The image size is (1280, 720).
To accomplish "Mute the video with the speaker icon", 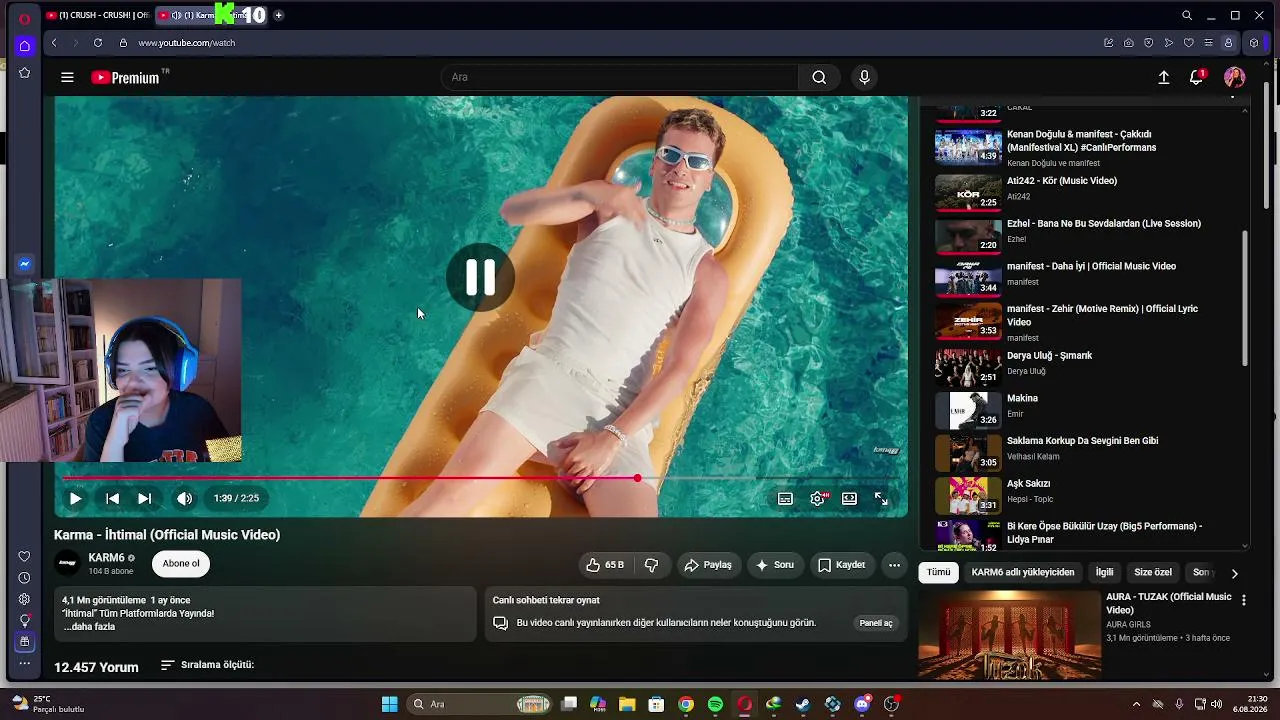I will point(184,498).
